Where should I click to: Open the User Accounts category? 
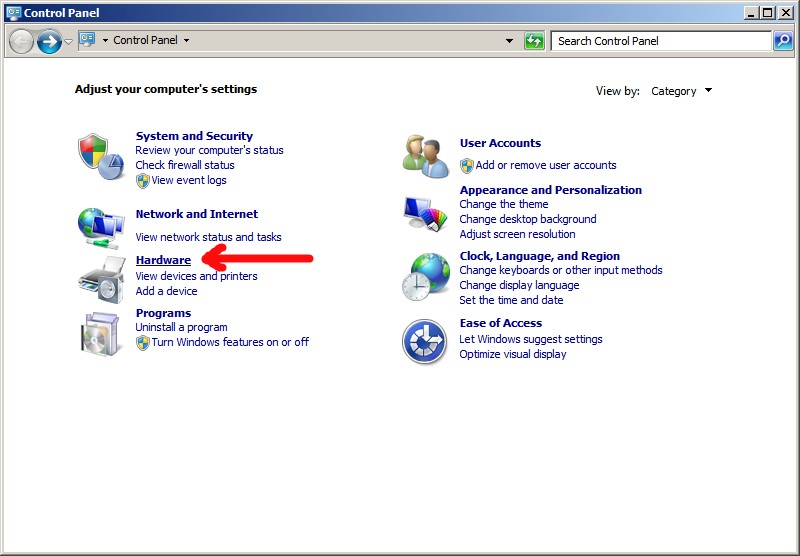(501, 143)
